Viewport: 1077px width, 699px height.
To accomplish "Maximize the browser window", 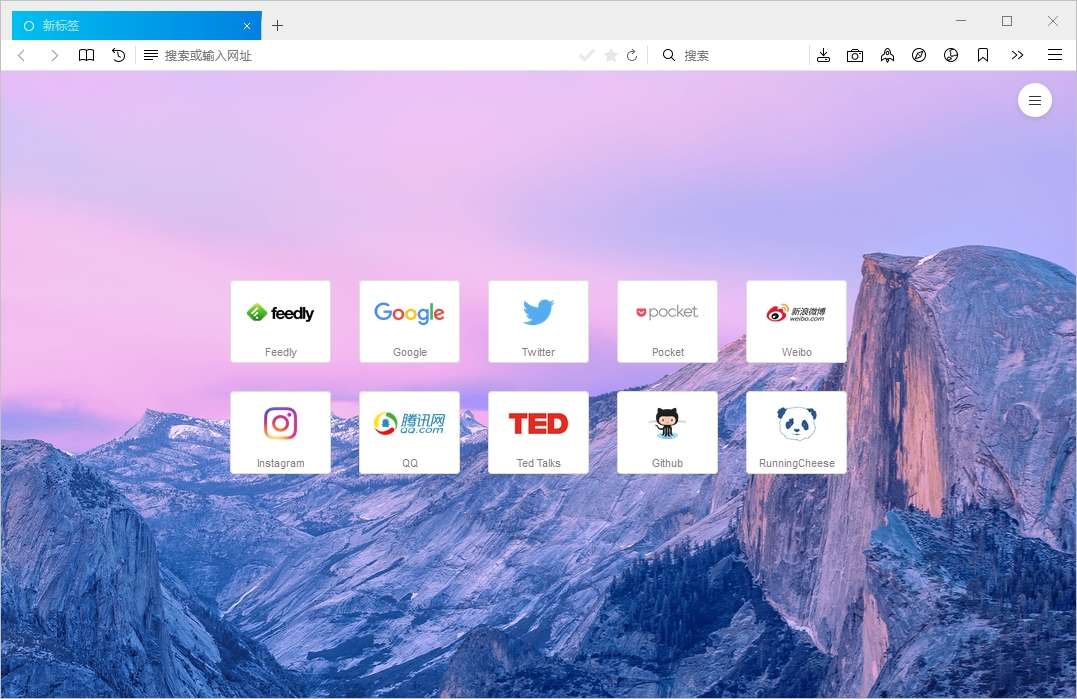I will [x=1007, y=21].
